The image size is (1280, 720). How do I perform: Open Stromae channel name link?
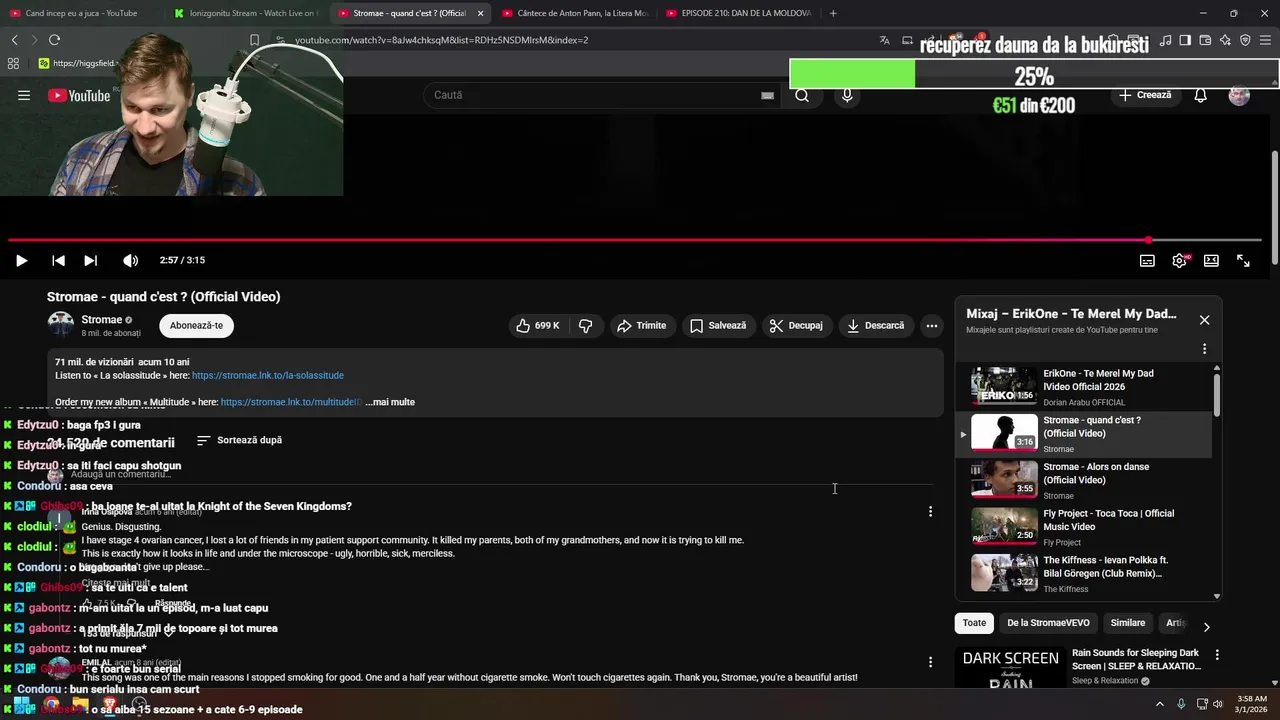tap(102, 320)
